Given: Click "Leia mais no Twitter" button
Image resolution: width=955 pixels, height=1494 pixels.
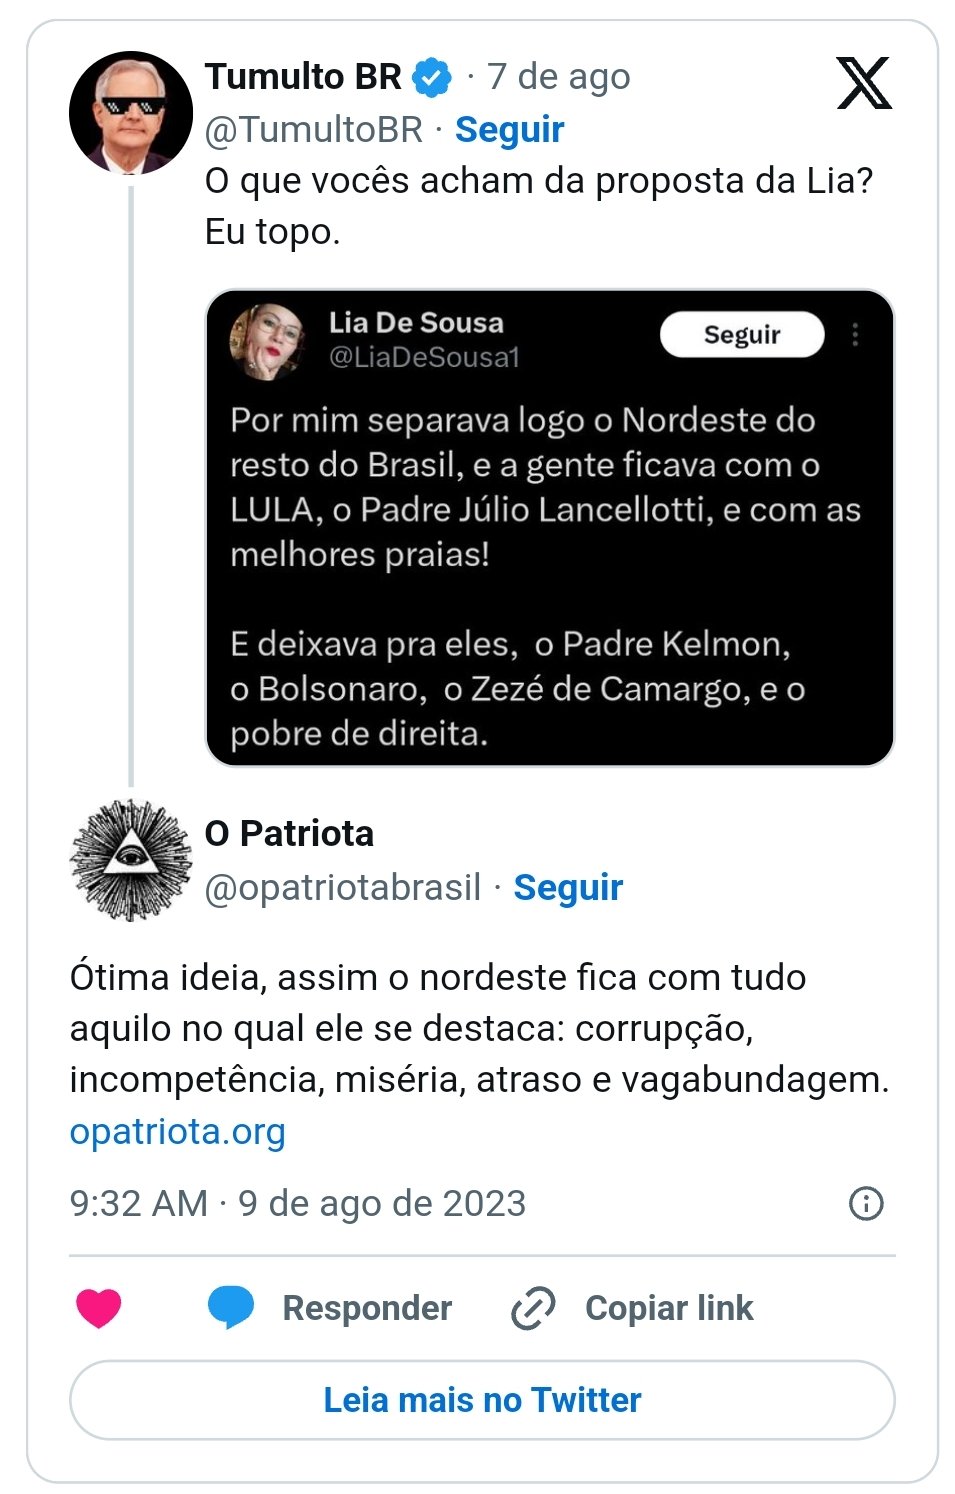Looking at the screenshot, I should tap(482, 1399).
